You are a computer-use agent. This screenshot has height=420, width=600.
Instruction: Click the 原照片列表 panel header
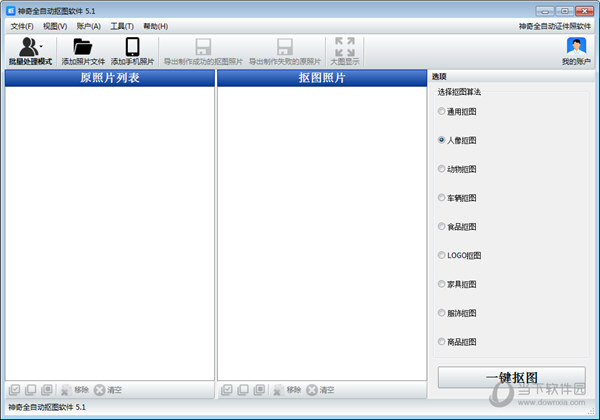(110, 78)
